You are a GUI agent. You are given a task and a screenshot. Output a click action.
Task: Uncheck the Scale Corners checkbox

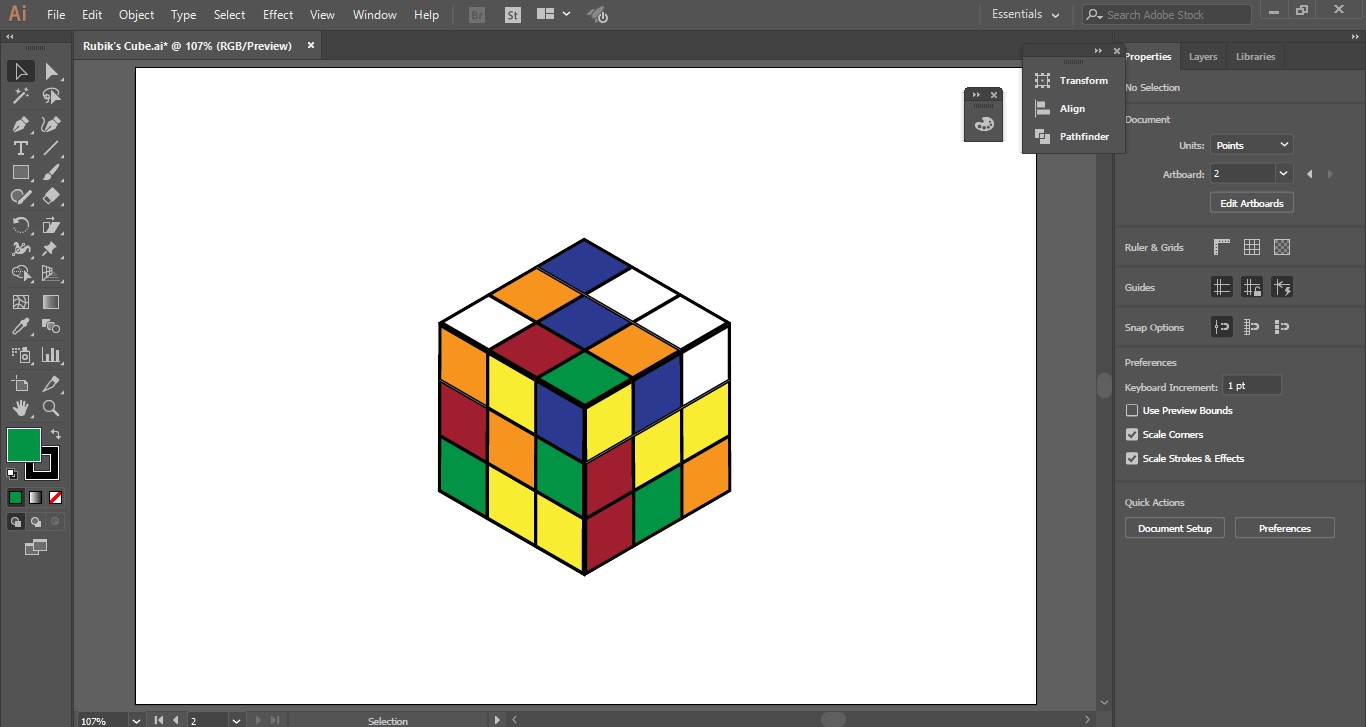pyautogui.click(x=1132, y=434)
